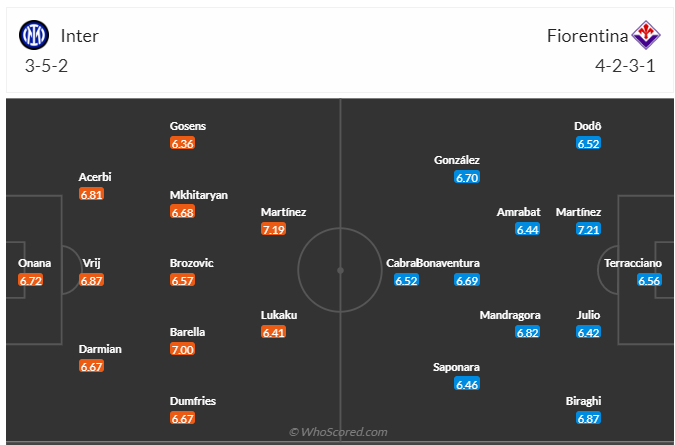Image resolution: width=675 pixels, height=445 pixels.
Task: Select player Mandragora on the pitch
Action: 510,315
